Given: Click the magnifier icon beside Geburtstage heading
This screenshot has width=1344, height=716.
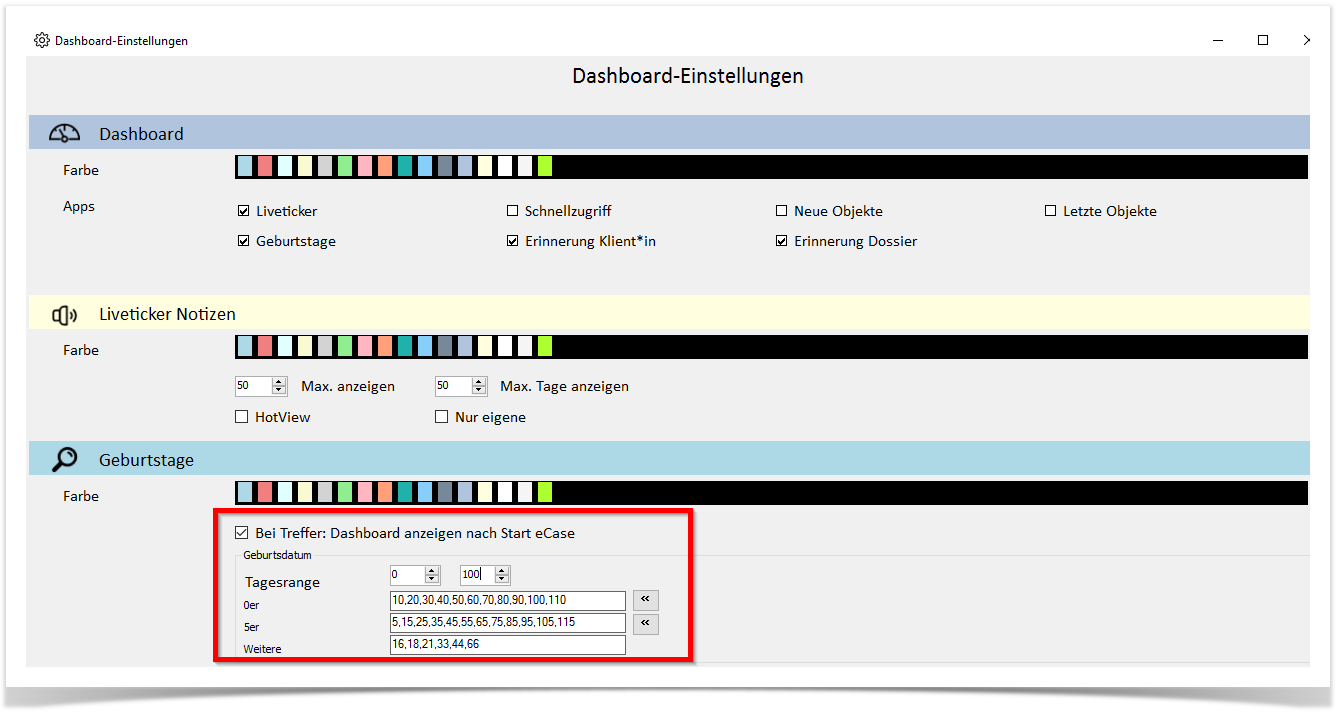Looking at the screenshot, I should pyautogui.click(x=65, y=460).
